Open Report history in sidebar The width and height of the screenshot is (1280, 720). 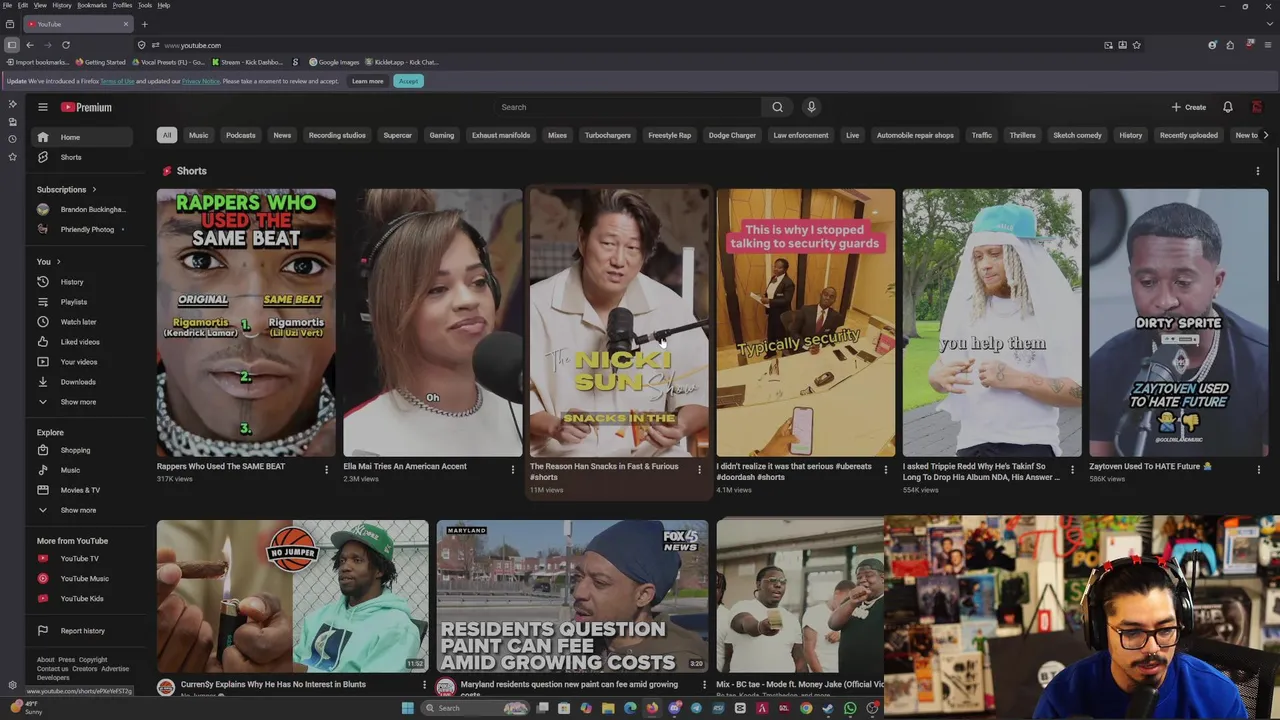coord(83,631)
